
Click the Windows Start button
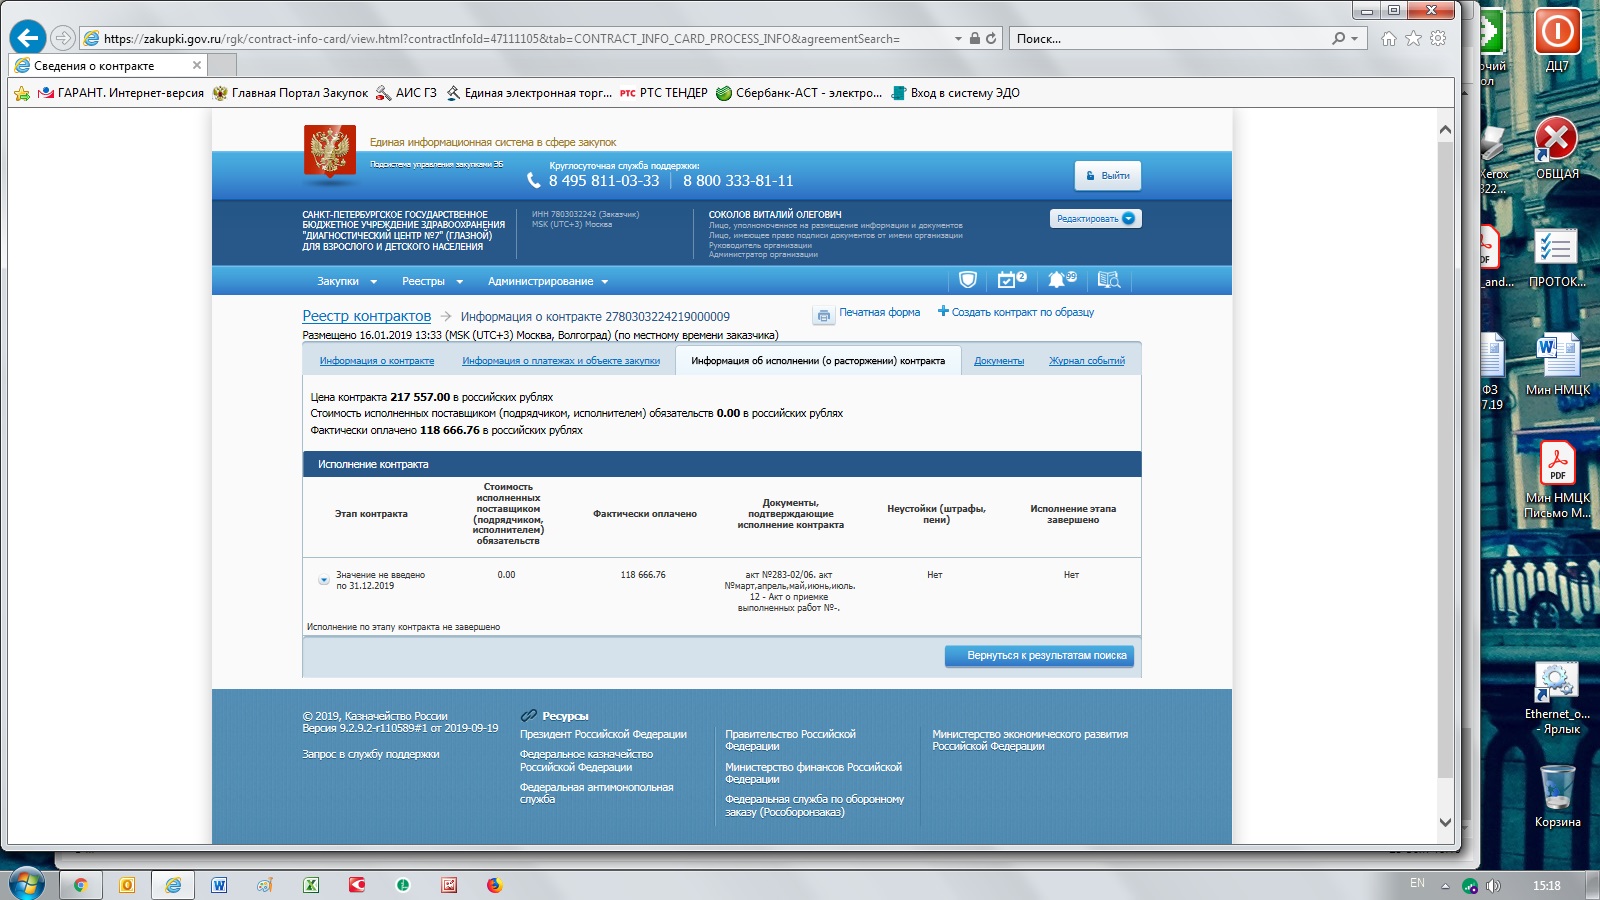point(26,885)
